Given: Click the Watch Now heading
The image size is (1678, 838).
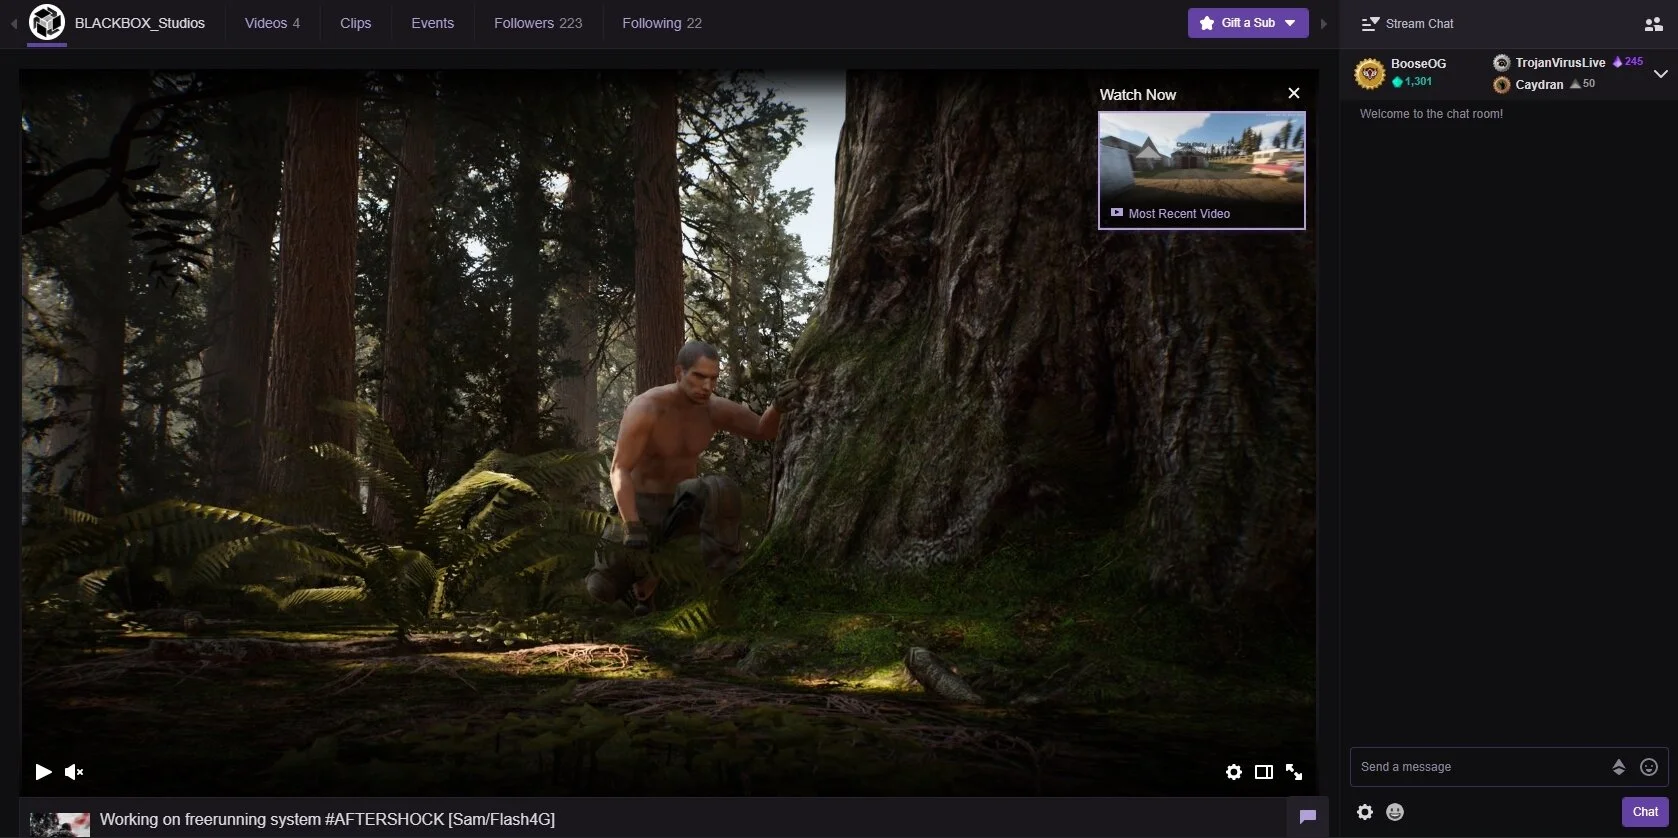Looking at the screenshot, I should click(1138, 94).
